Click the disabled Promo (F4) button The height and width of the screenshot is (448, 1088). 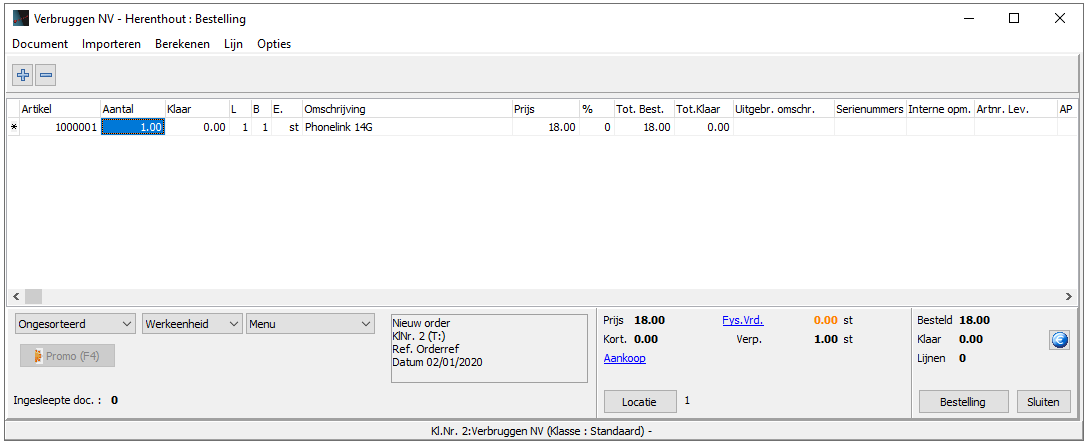(x=67, y=356)
